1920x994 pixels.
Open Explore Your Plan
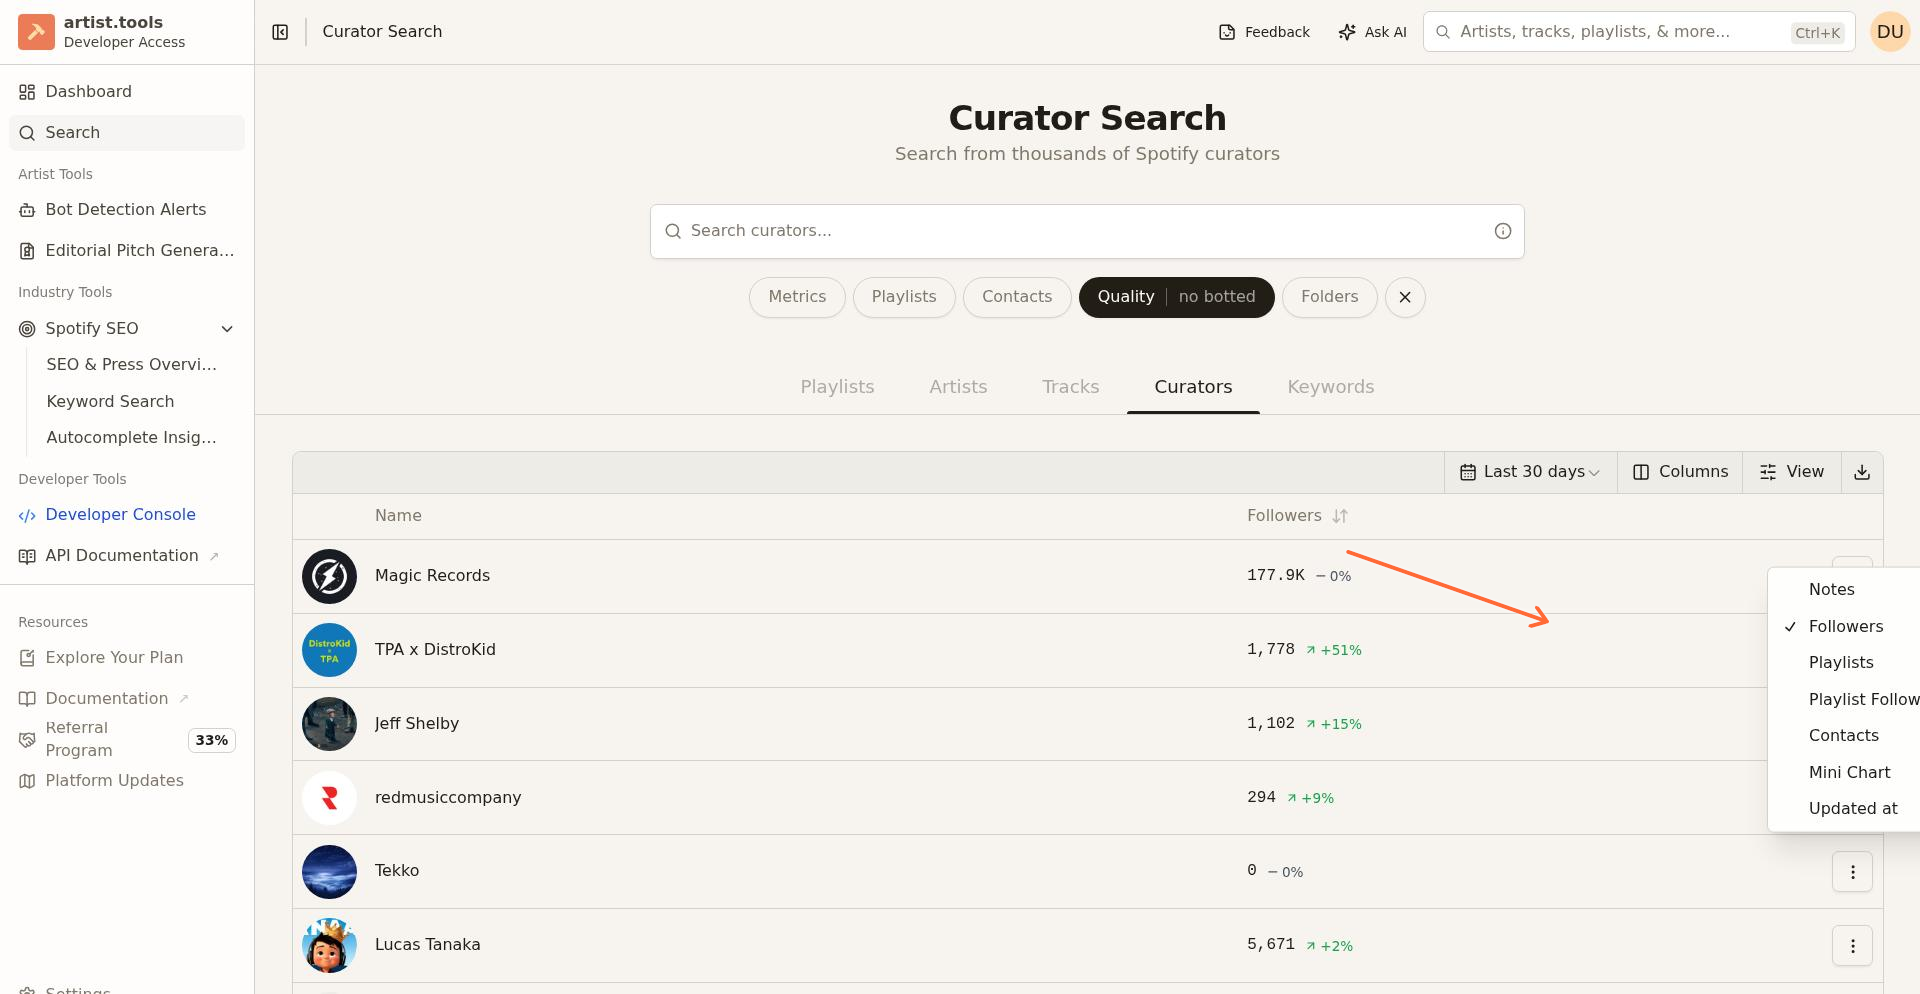pyautogui.click(x=127, y=658)
